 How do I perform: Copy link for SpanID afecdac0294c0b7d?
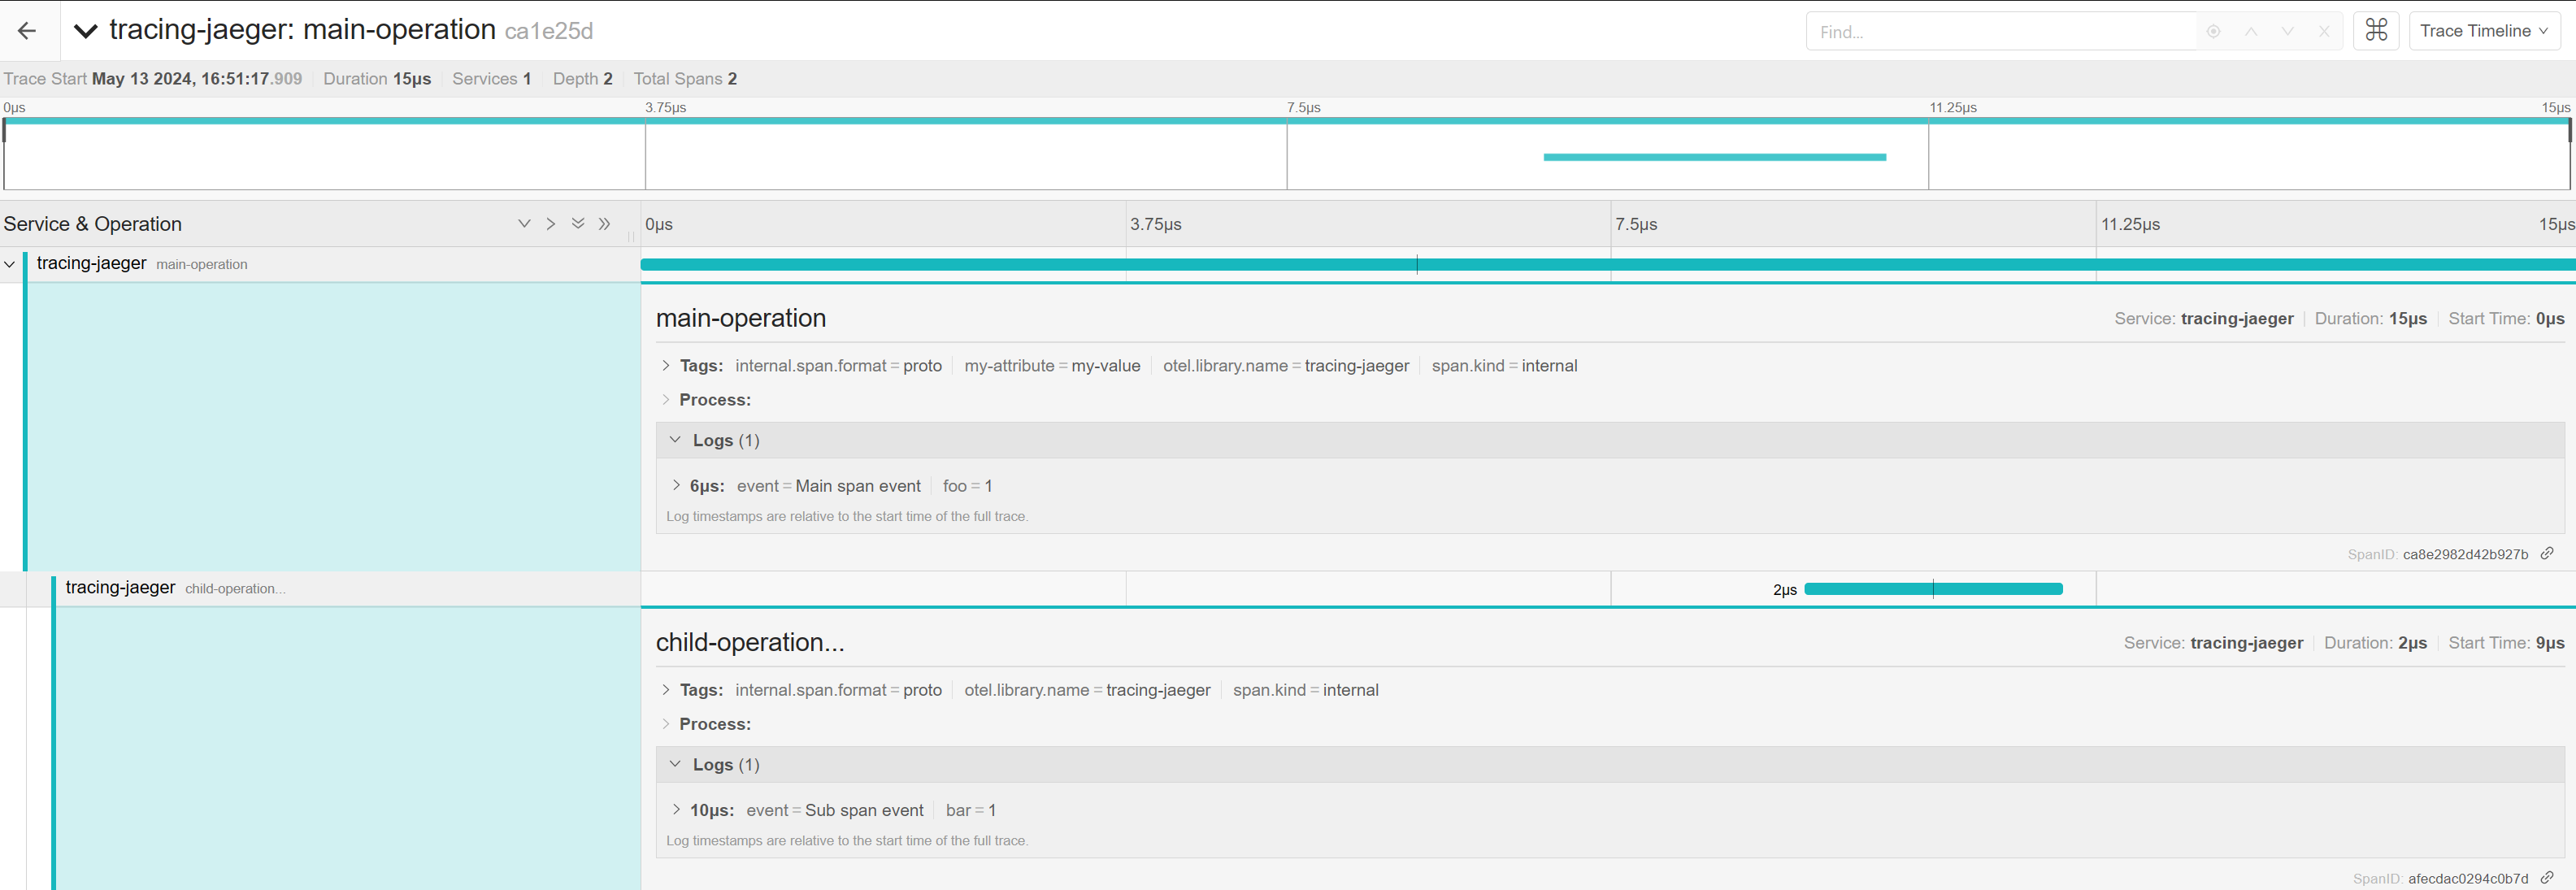[x=2547, y=877]
